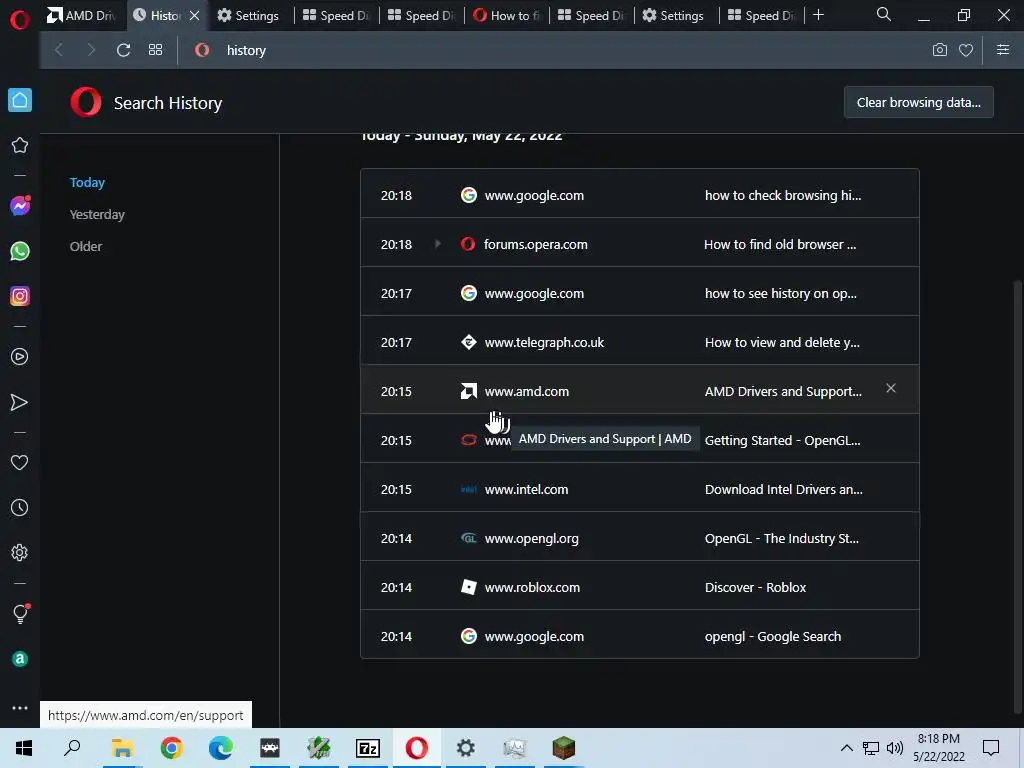The width and height of the screenshot is (1024, 768).
Task: Open Speed Dial start page grid icon
Action: click(x=155, y=50)
